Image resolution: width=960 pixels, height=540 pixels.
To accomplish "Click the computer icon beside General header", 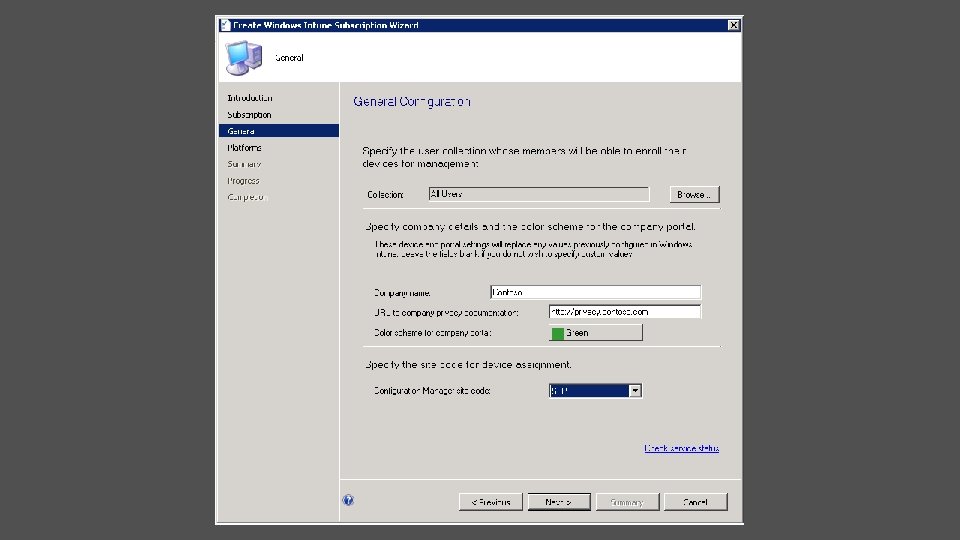I will [244, 58].
